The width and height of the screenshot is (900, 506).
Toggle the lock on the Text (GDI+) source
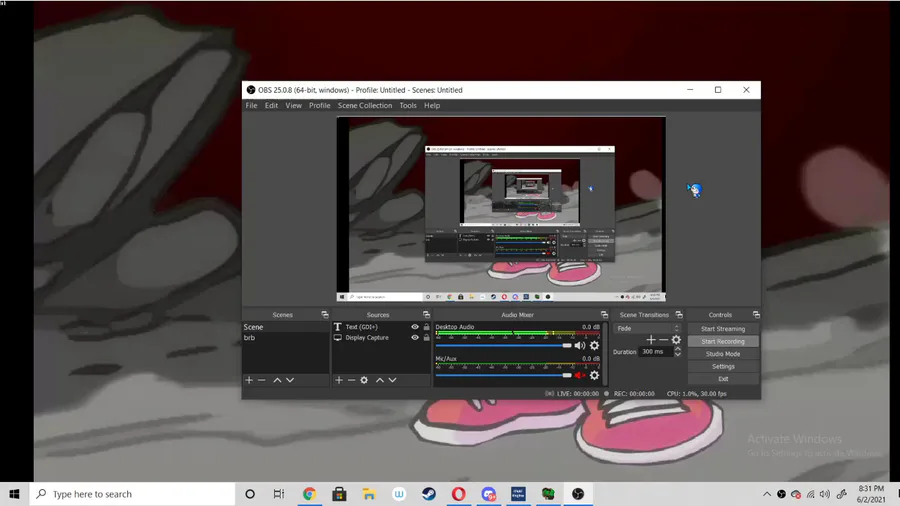pos(426,327)
